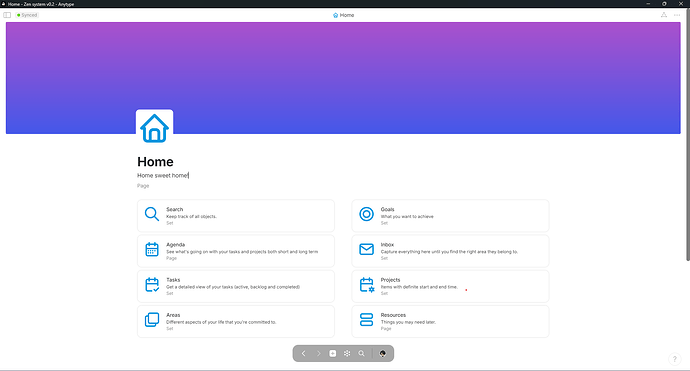This screenshot has width=690, height=371.
Task: Open the Search set card
Action: coord(236,216)
